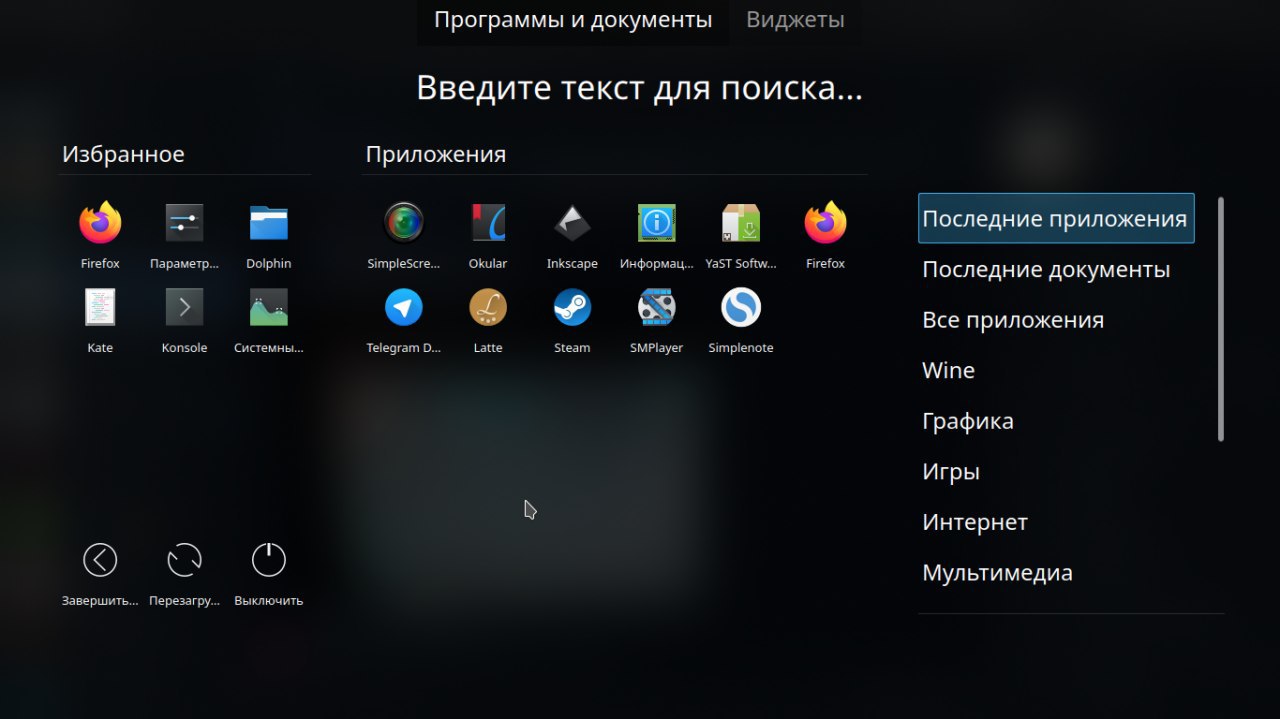Launch SimpleScreenRecorder application
The height and width of the screenshot is (719, 1280).
pos(404,223)
